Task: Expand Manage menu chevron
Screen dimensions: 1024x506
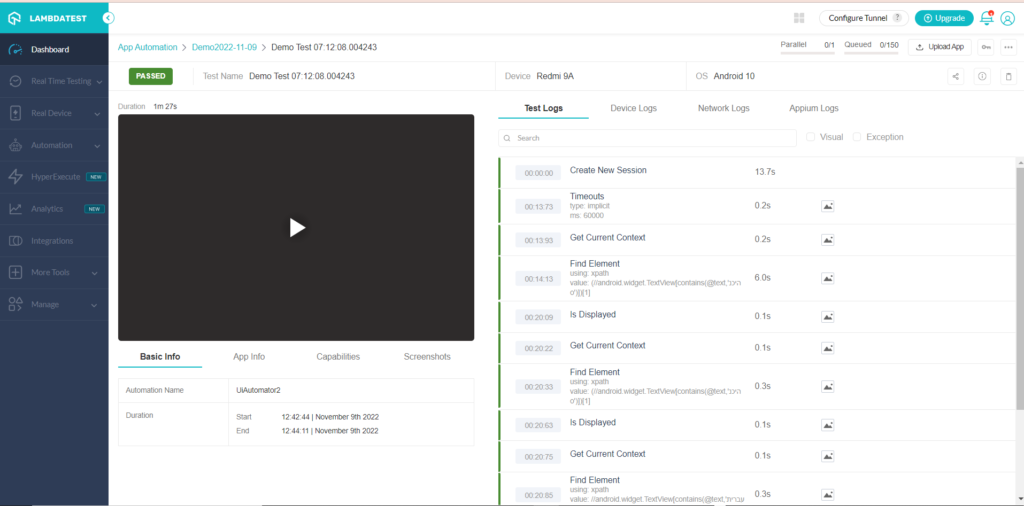Action: [x=95, y=305]
